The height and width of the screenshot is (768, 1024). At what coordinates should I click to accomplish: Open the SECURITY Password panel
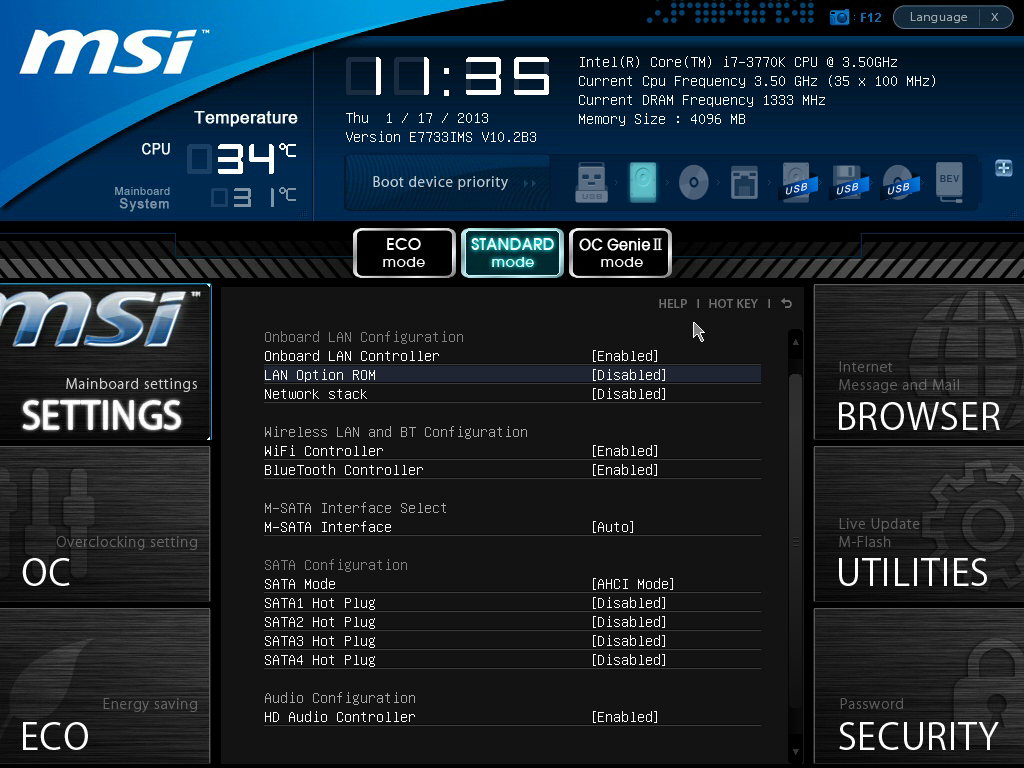919,686
